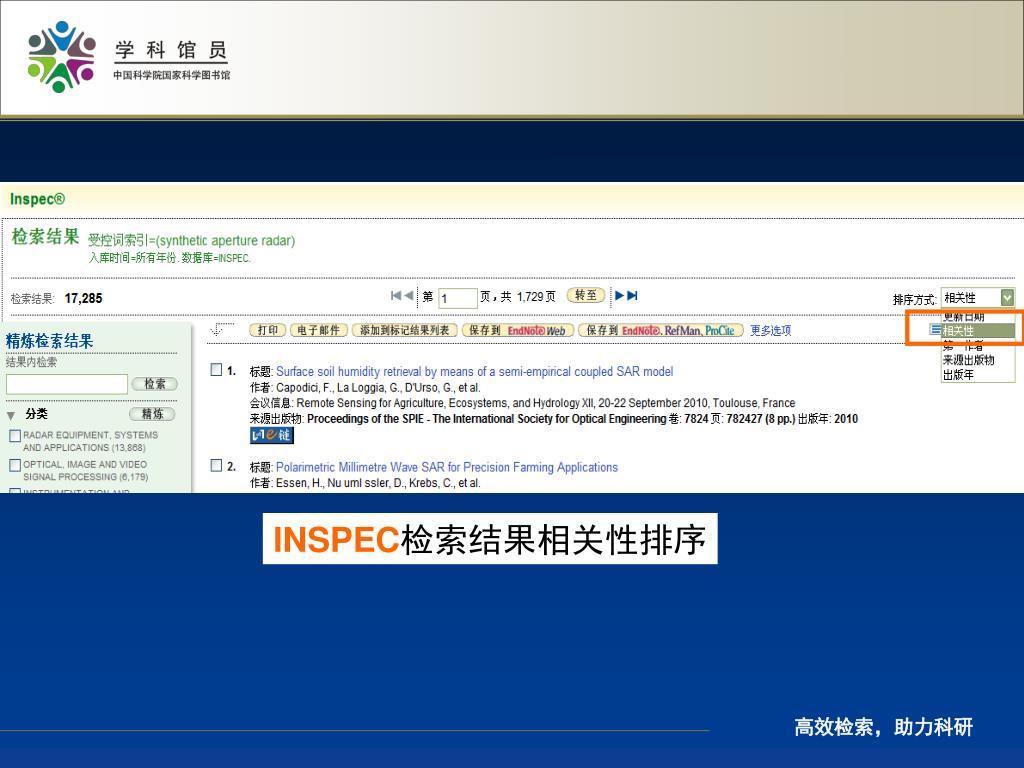Click the 精炼 button beside 分类
This screenshot has height=768, width=1024.
pos(153,414)
